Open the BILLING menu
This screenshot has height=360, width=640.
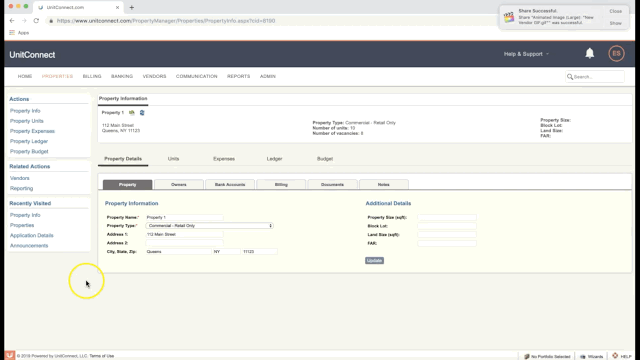[x=92, y=76]
